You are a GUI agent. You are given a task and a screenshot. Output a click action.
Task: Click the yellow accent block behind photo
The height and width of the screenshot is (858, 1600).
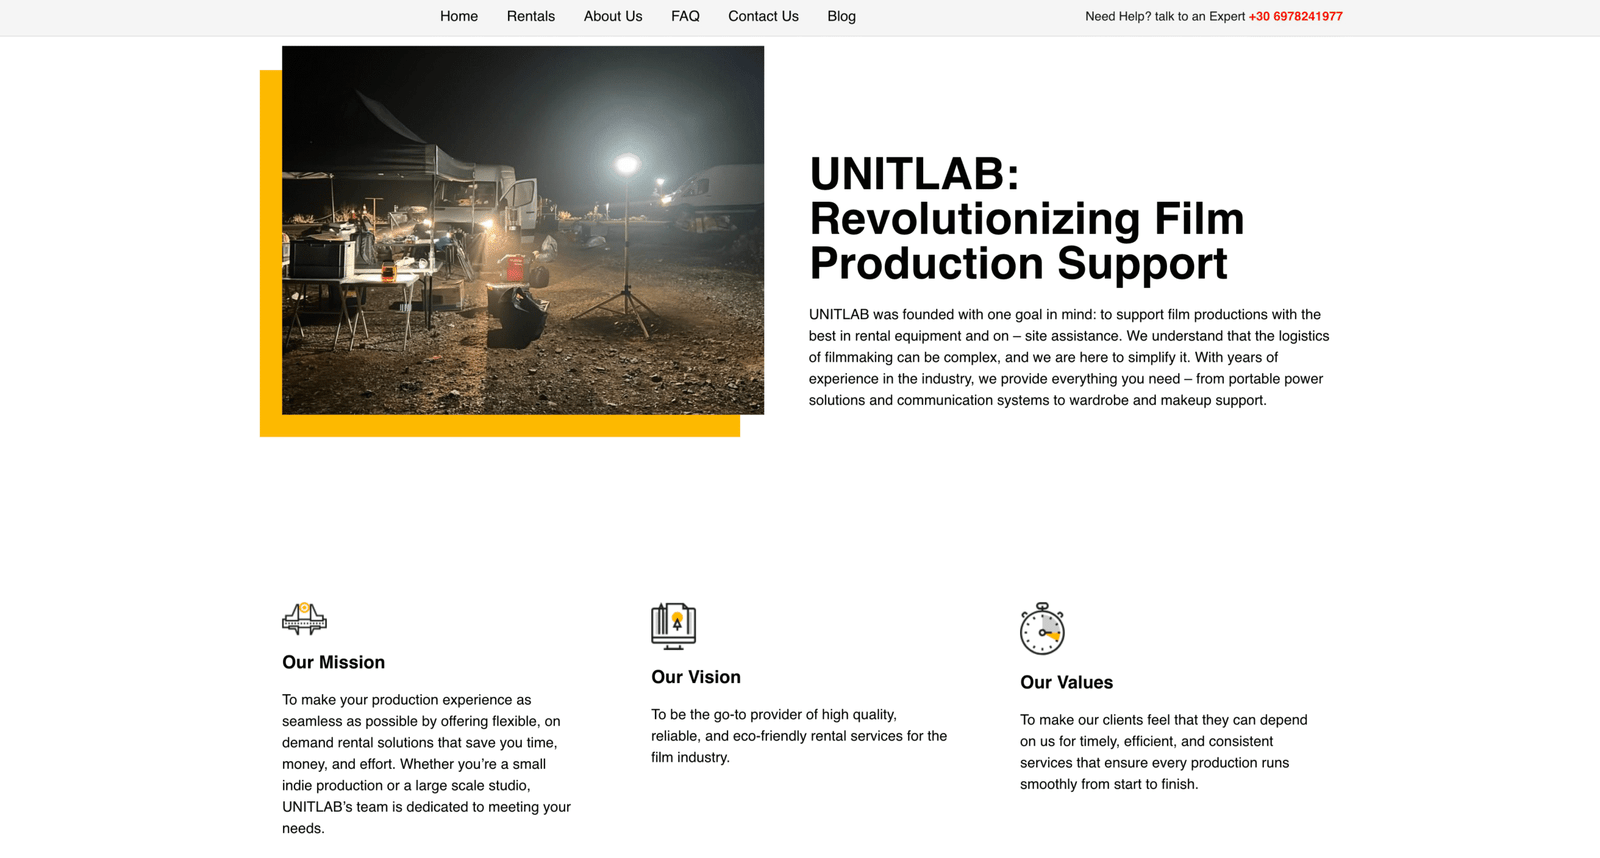pyautogui.click(x=270, y=300)
